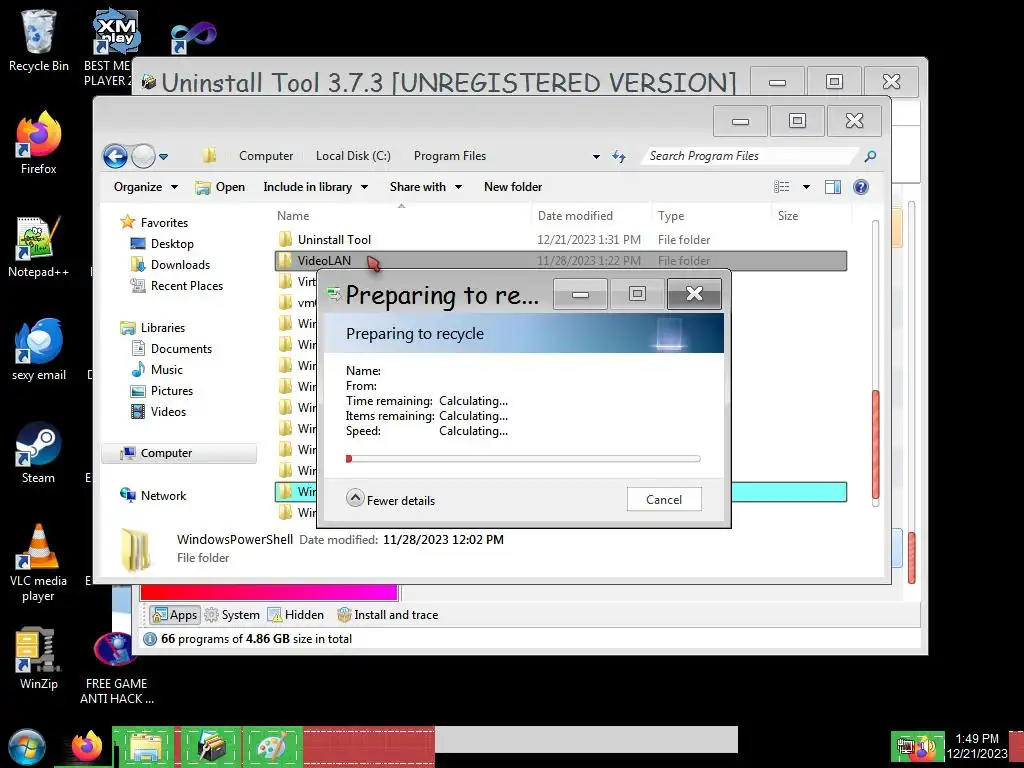This screenshot has width=1024, height=768.
Task: Click Local Disk (C:) in the breadcrumb
Action: (x=353, y=156)
